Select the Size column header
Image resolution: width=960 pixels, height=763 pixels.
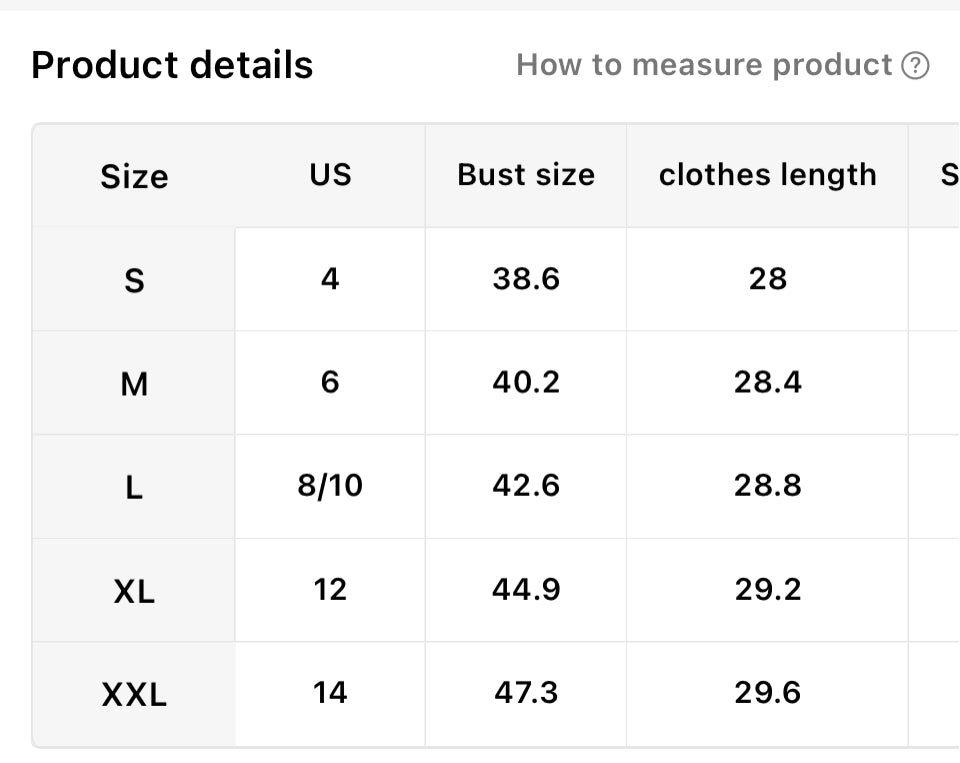(134, 177)
